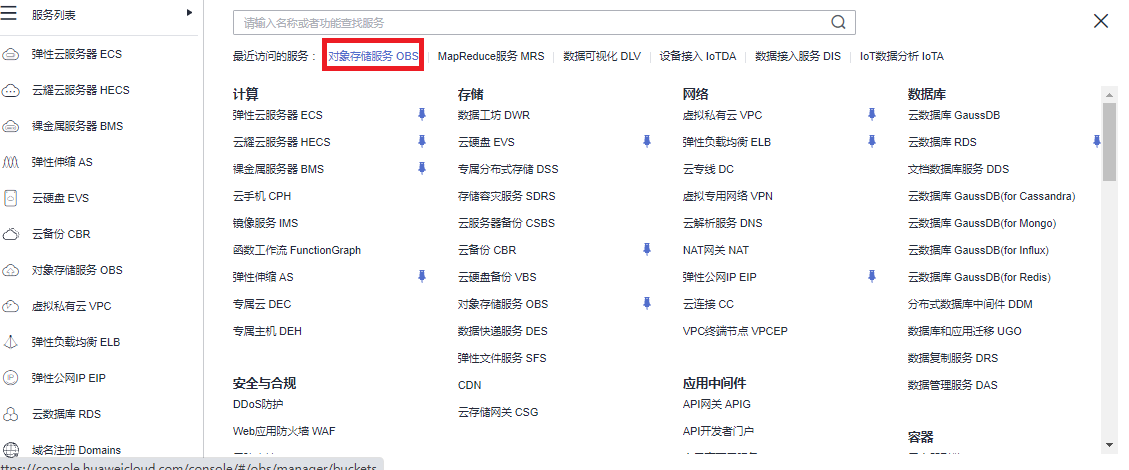Unpin 云硬盘 EVS under 存储

[x=647, y=142]
